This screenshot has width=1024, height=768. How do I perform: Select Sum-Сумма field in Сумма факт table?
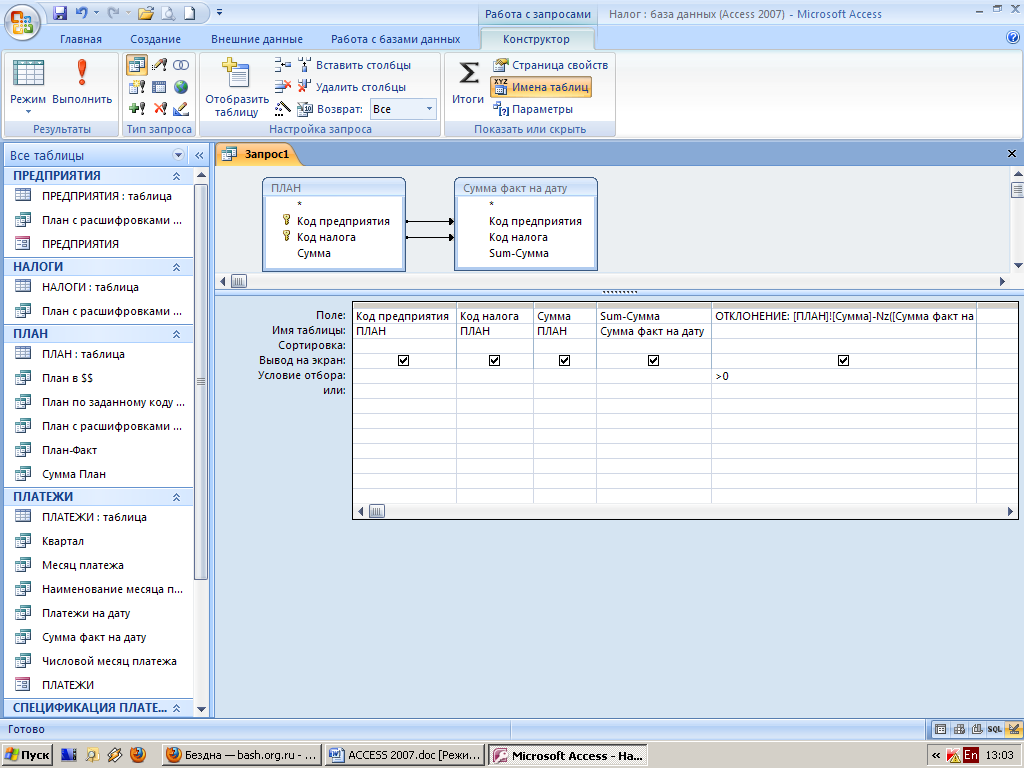tap(519, 253)
